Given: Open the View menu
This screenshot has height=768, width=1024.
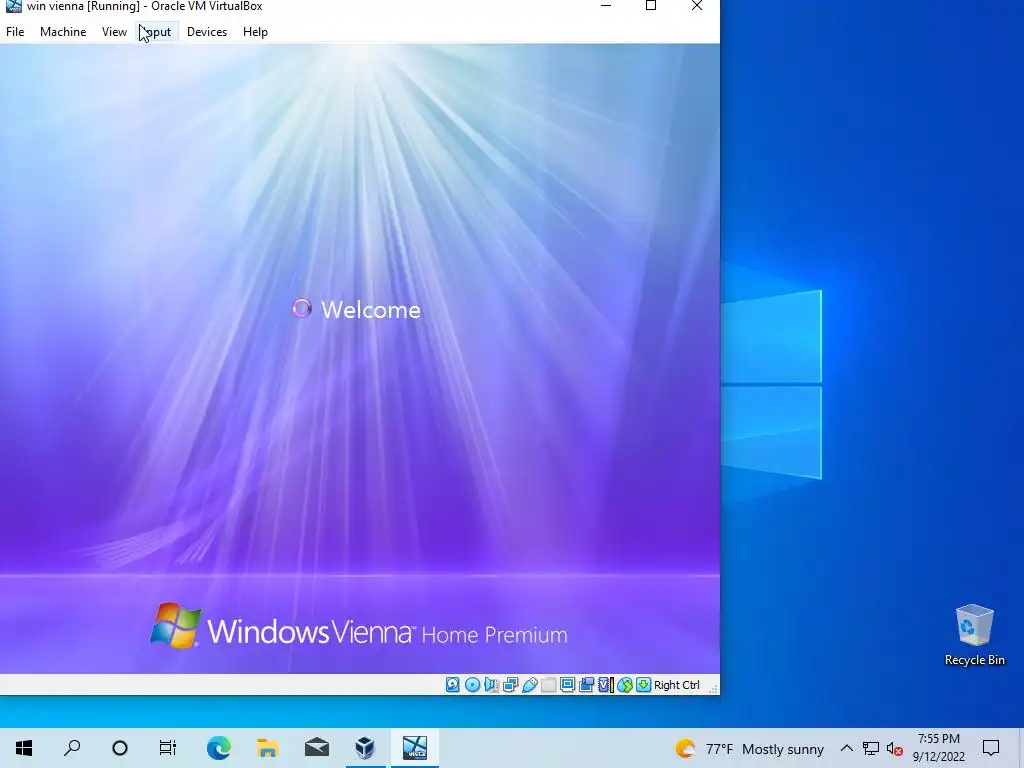Looking at the screenshot, I should [x=114, y=32].
